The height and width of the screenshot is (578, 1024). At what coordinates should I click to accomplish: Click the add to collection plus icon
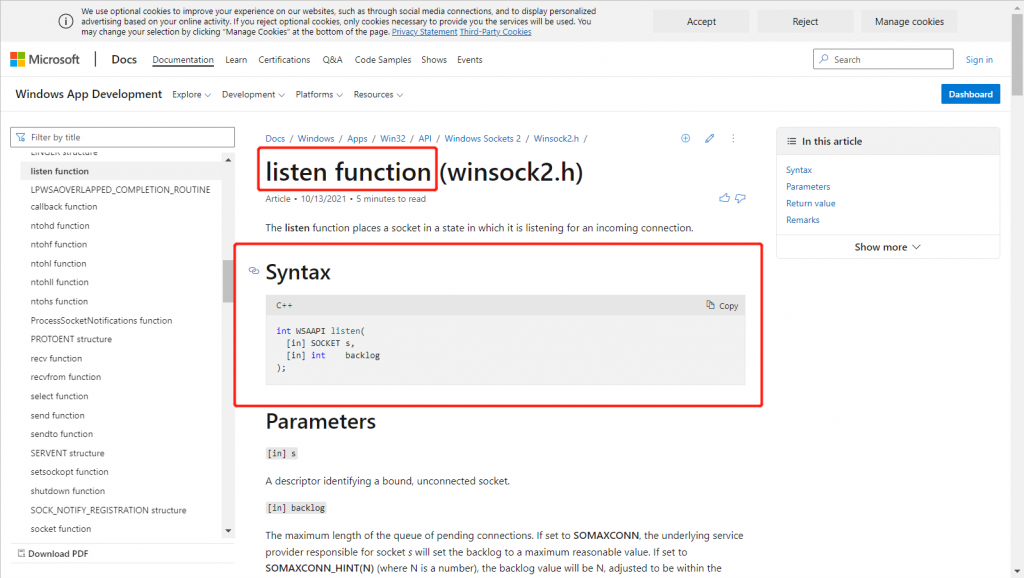(x=685, y=138)
